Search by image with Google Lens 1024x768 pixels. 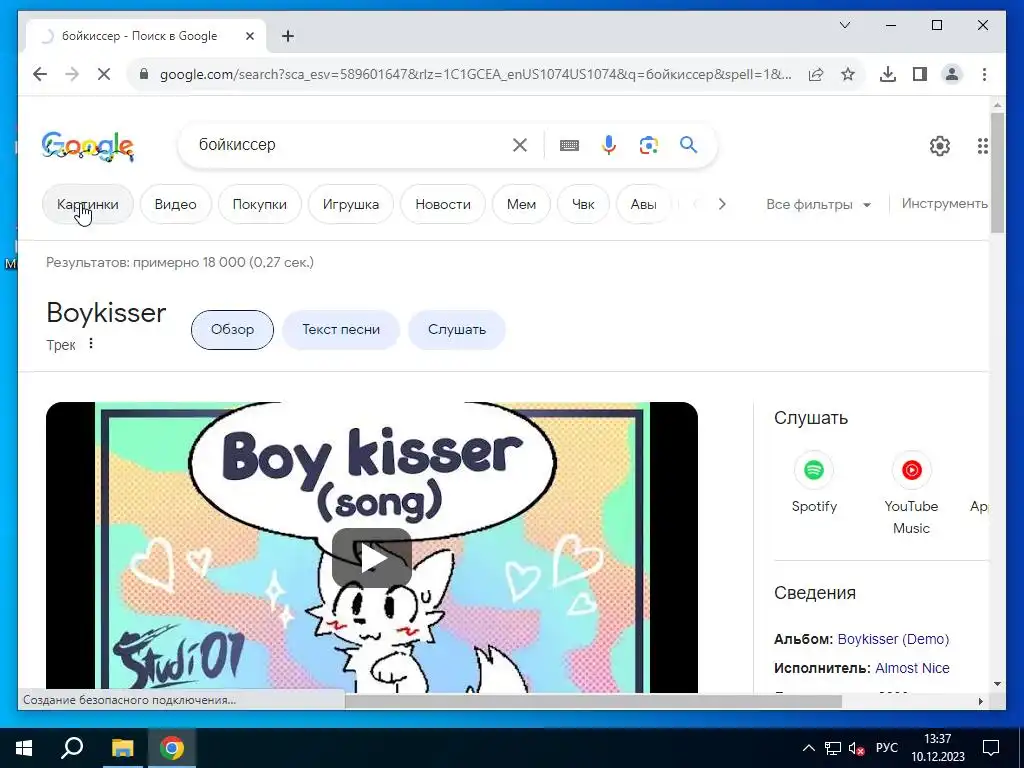click(x=648, y=145)
